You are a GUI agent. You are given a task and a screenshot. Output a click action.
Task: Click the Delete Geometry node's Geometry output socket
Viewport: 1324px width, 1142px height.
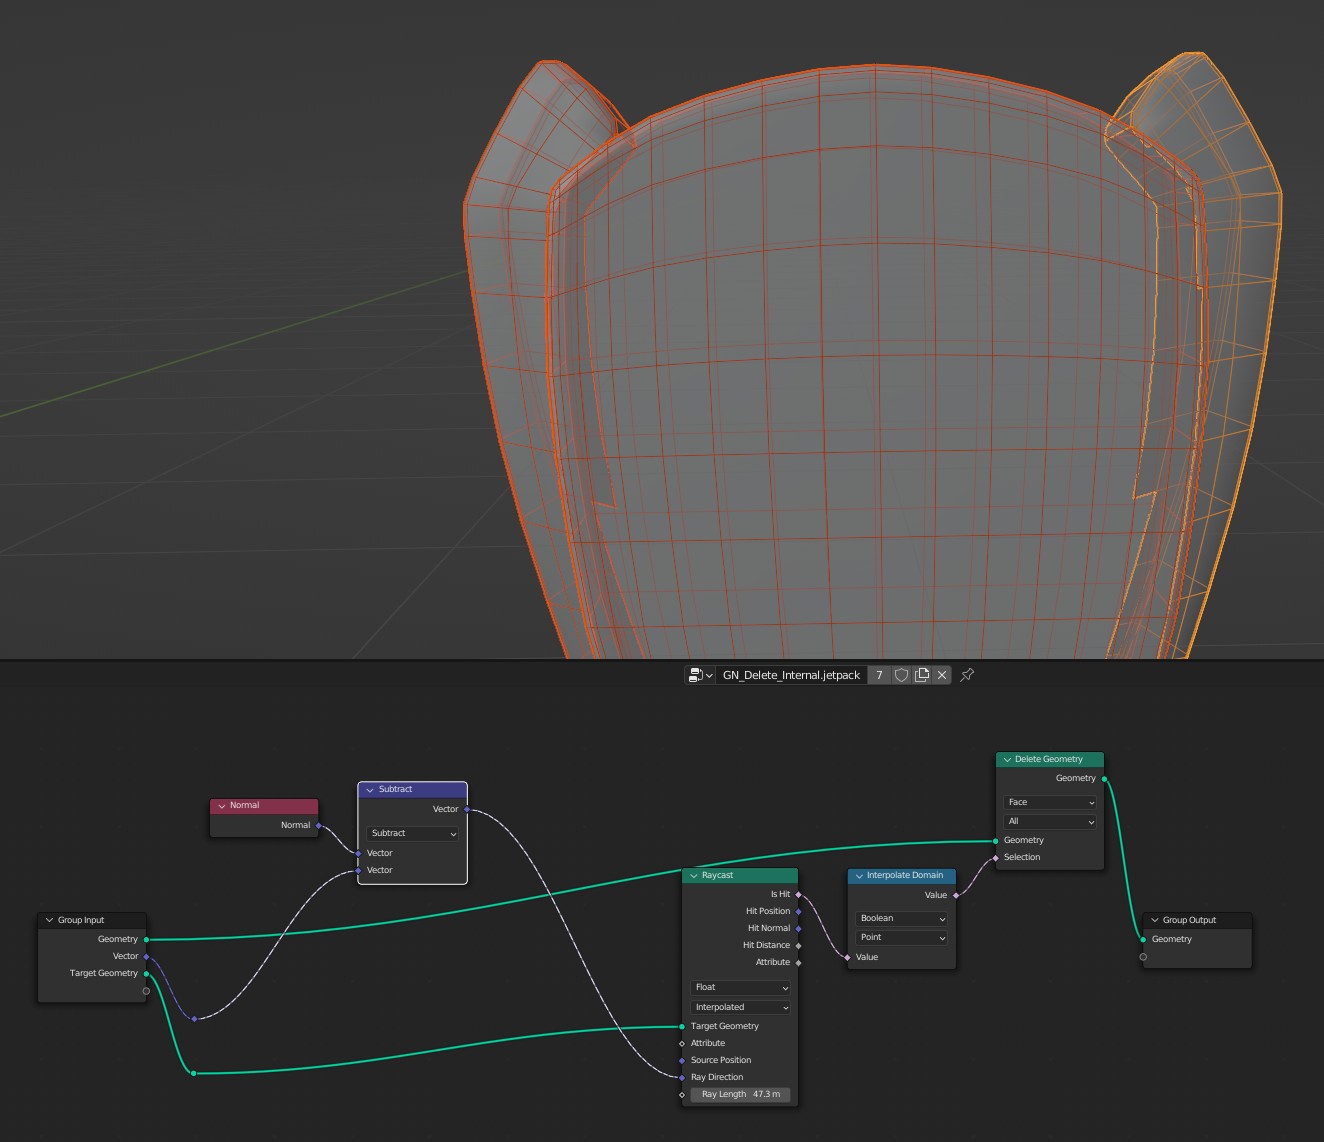(1104, 778)
